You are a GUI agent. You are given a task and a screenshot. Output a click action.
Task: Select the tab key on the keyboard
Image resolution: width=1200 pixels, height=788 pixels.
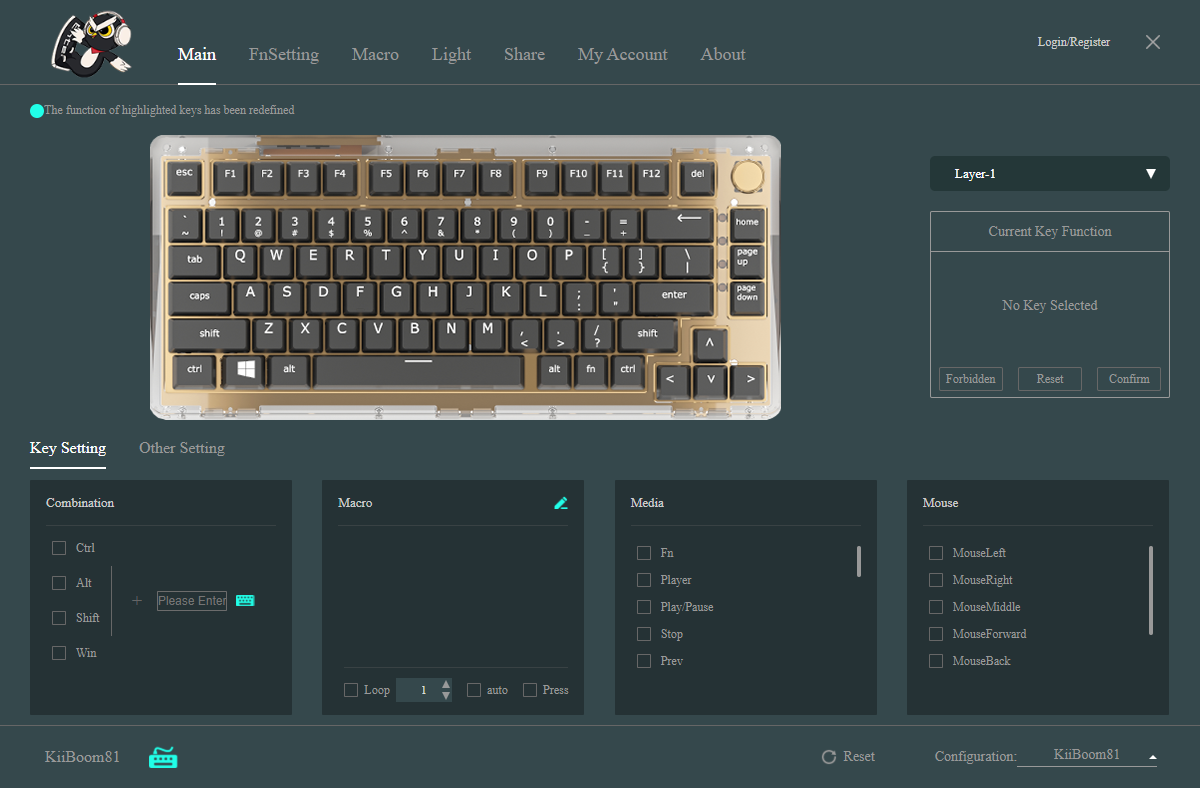tap(194, 260)
